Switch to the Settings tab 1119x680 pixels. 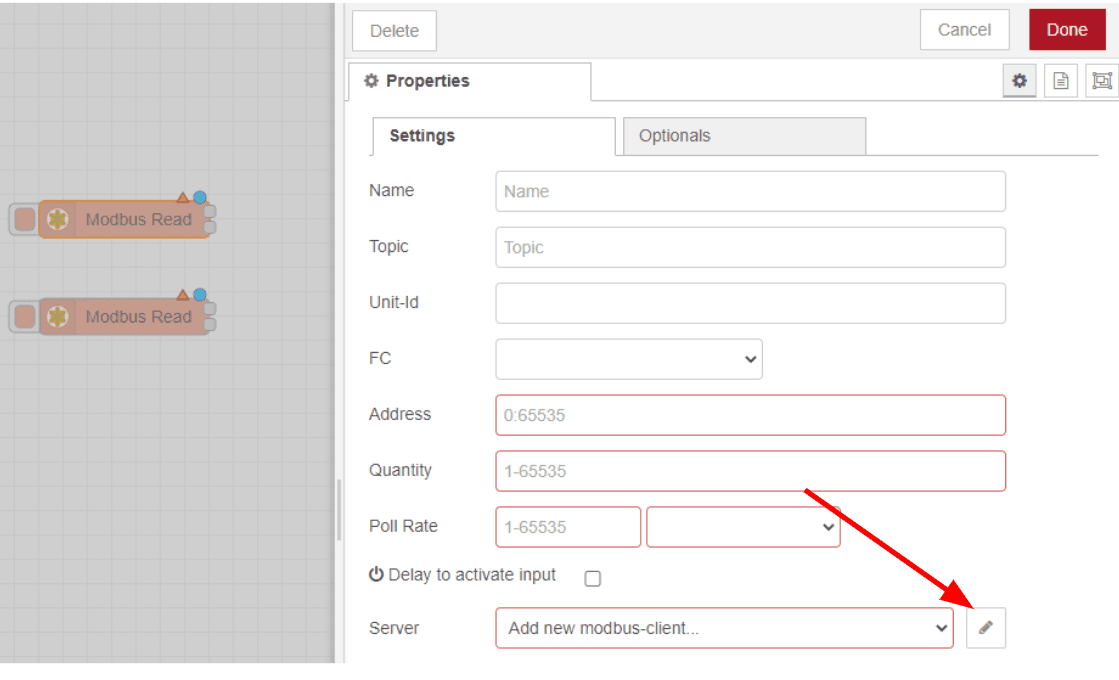420,135
